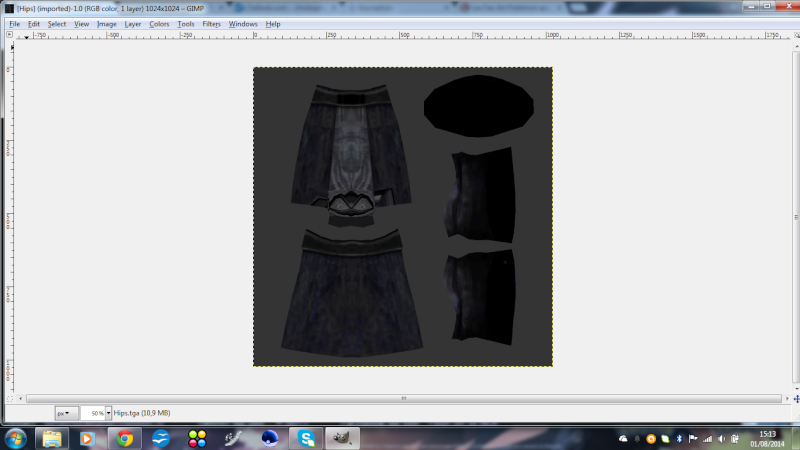Open the Windows menu
This screenshot has width=800, height=450.
(x=243, y=24)
